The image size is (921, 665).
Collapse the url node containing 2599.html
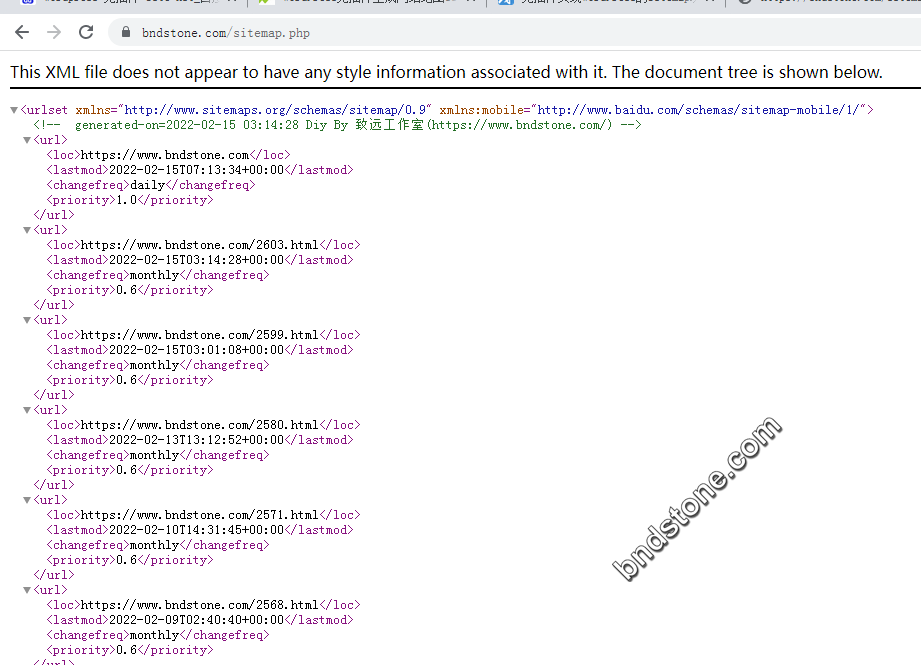[x=27, y=320]
